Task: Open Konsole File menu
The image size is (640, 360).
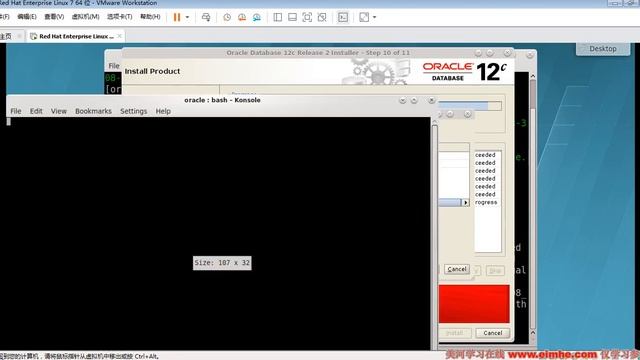Action: click(16, 111)
